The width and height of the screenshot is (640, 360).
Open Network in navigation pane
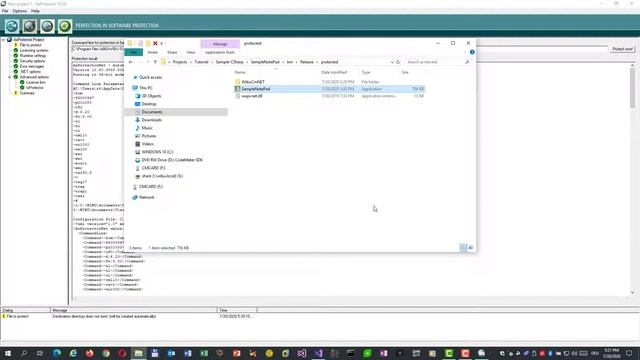click(x=146, y=197)
